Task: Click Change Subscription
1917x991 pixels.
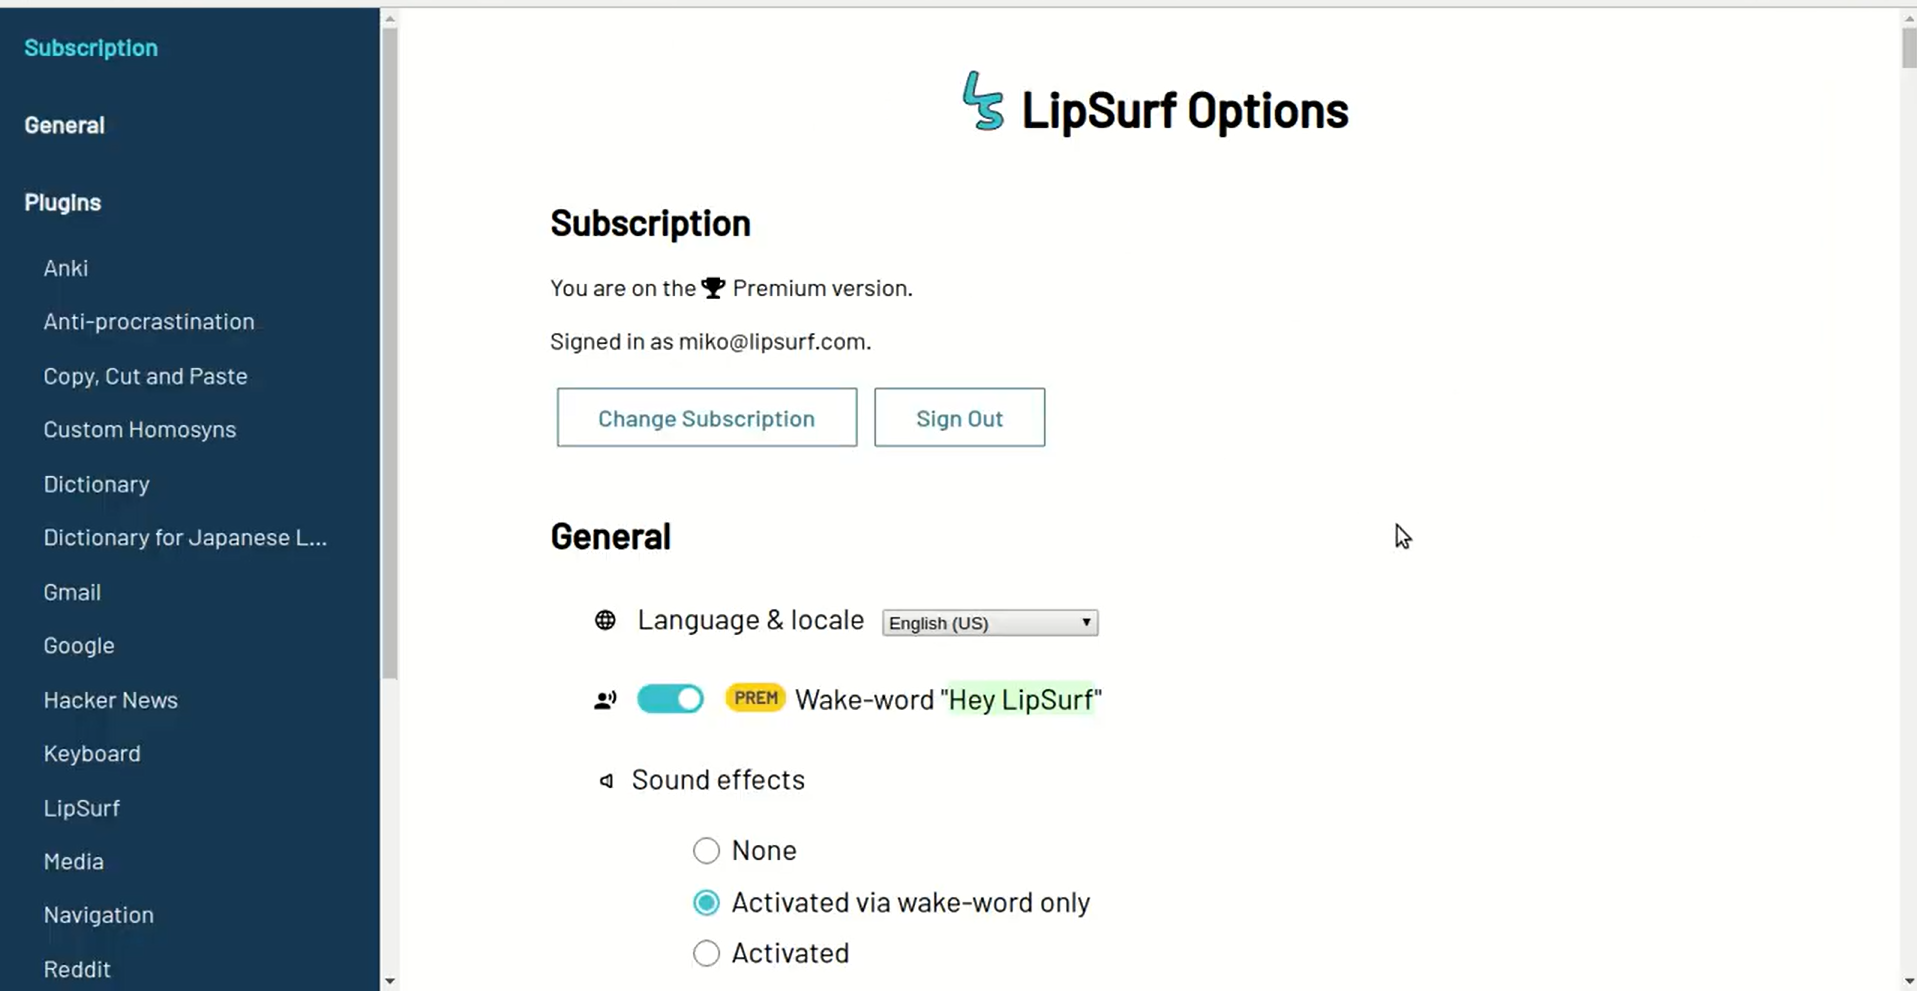Action: pyautogui.click(x=706, y=417)
